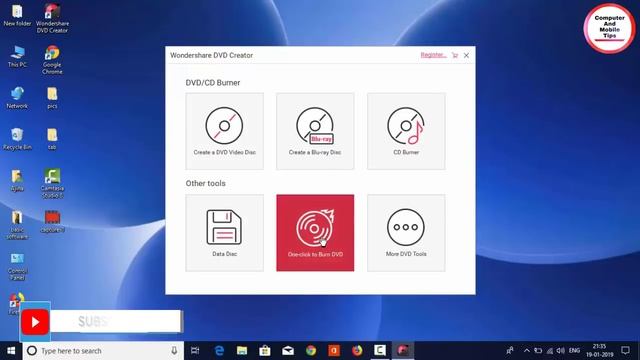Open Create a DVD Video Disc tile

click(224, 131)
